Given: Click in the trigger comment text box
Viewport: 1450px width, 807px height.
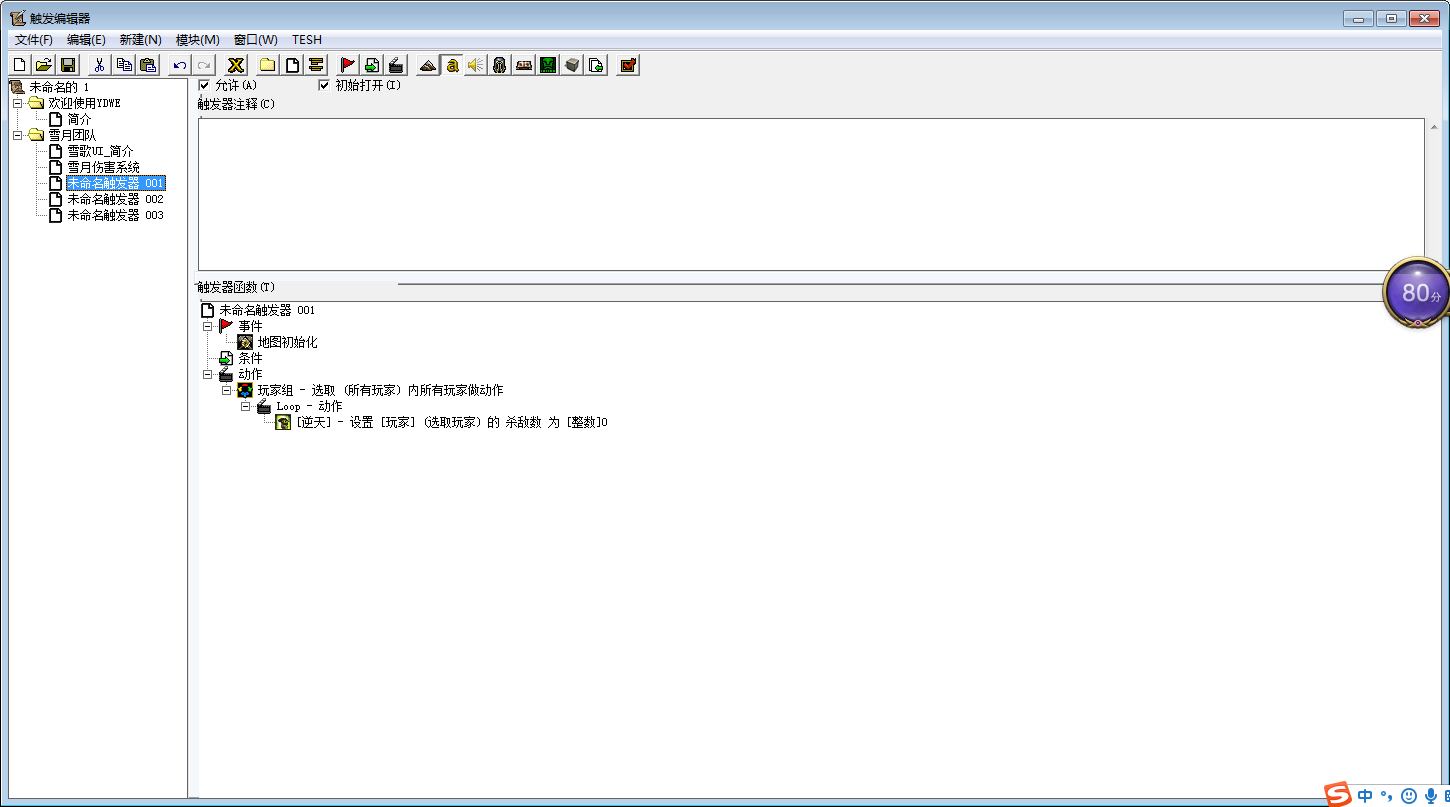Looking at the screenshot, I should tap(810, 194).
